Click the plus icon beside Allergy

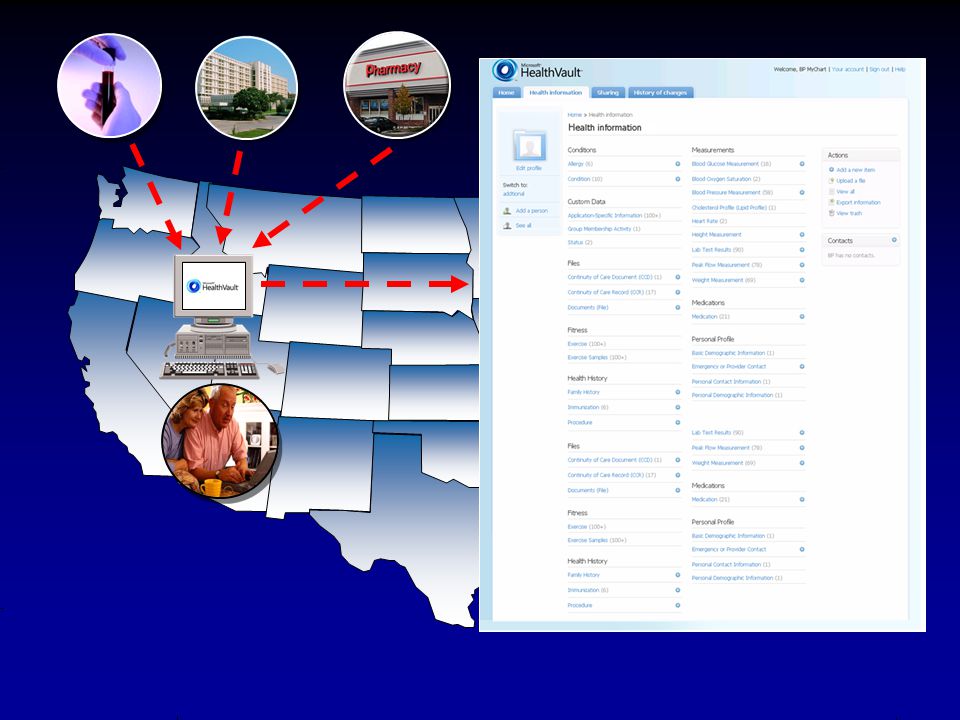[678, 164]
